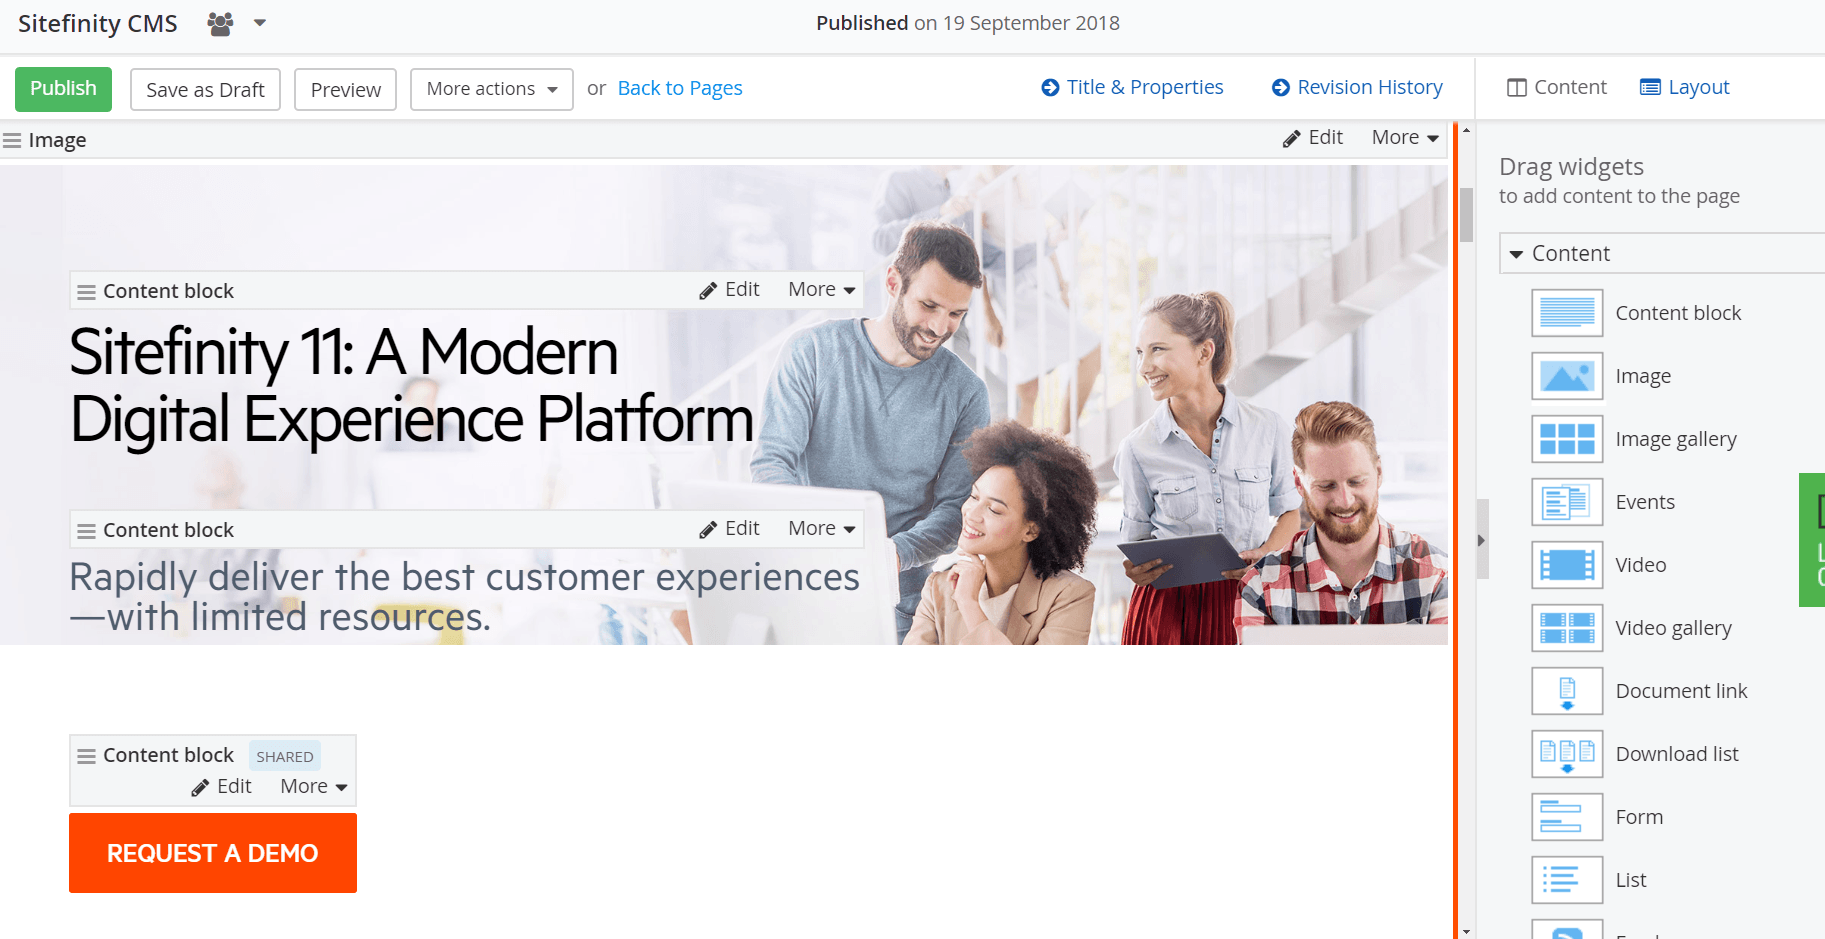Click the 'Video gallery' widget label
This screenshot has height=939, width=1825.
[1674, 628]
